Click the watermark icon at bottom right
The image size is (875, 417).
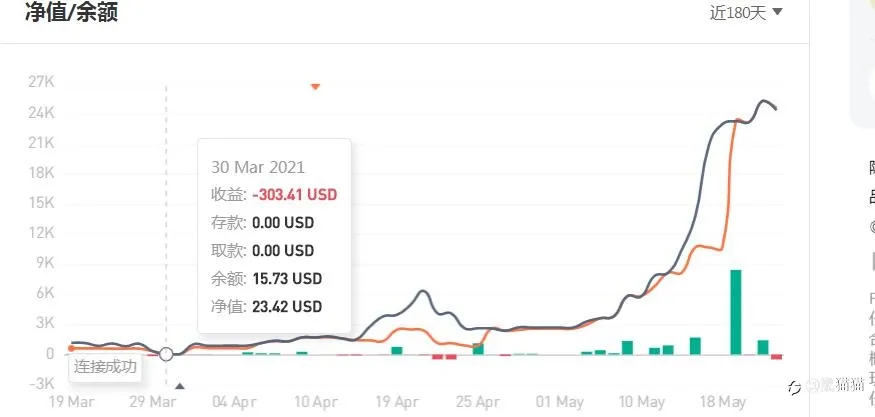click(794, 386)
